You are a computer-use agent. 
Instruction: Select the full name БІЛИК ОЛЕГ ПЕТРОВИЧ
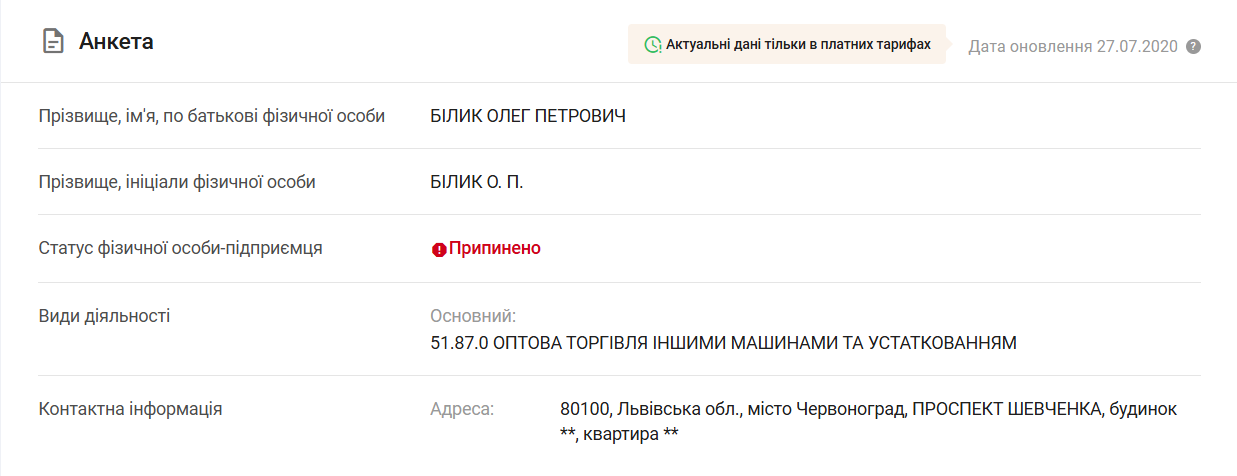[x=528, y=116]
